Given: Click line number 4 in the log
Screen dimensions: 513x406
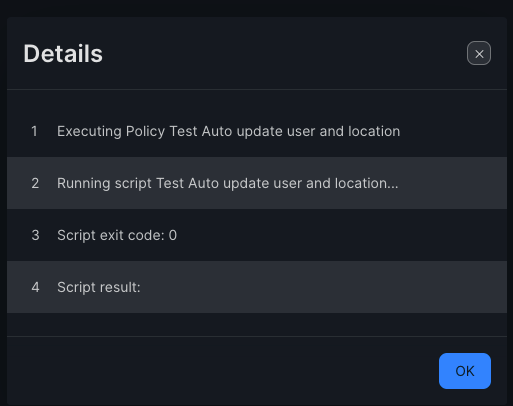Looking at the screenshot, I should point(35,287).
